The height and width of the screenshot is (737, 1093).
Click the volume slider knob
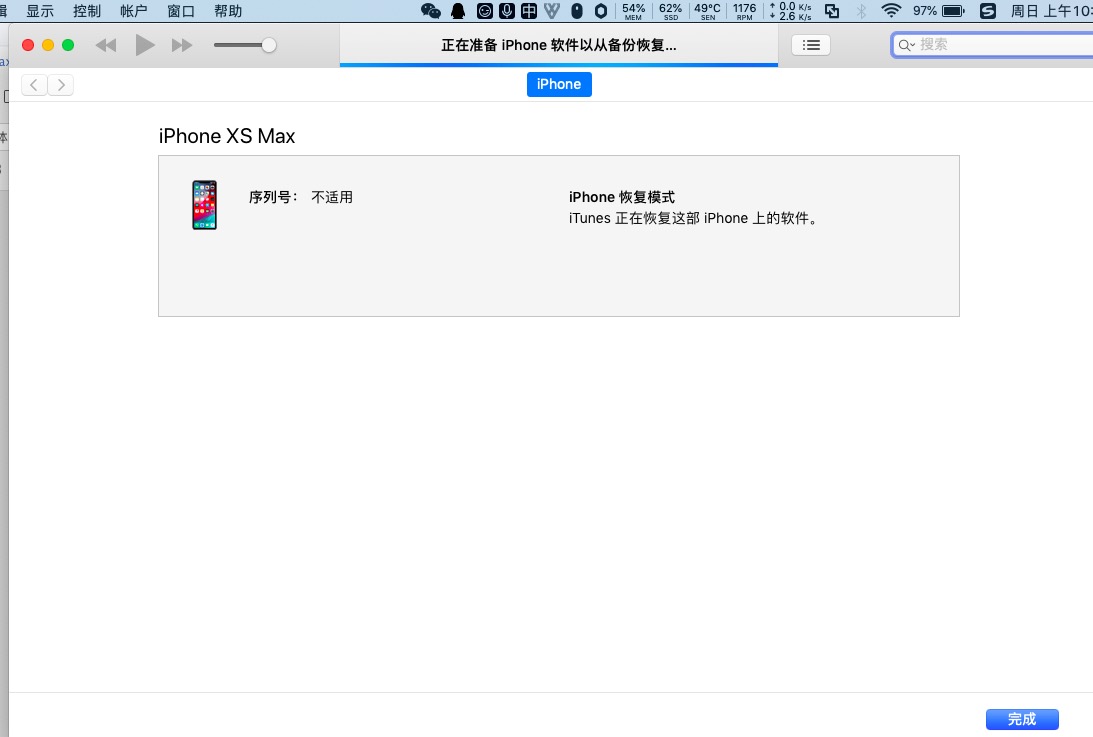pyautogui.click(x=268, y=45)
